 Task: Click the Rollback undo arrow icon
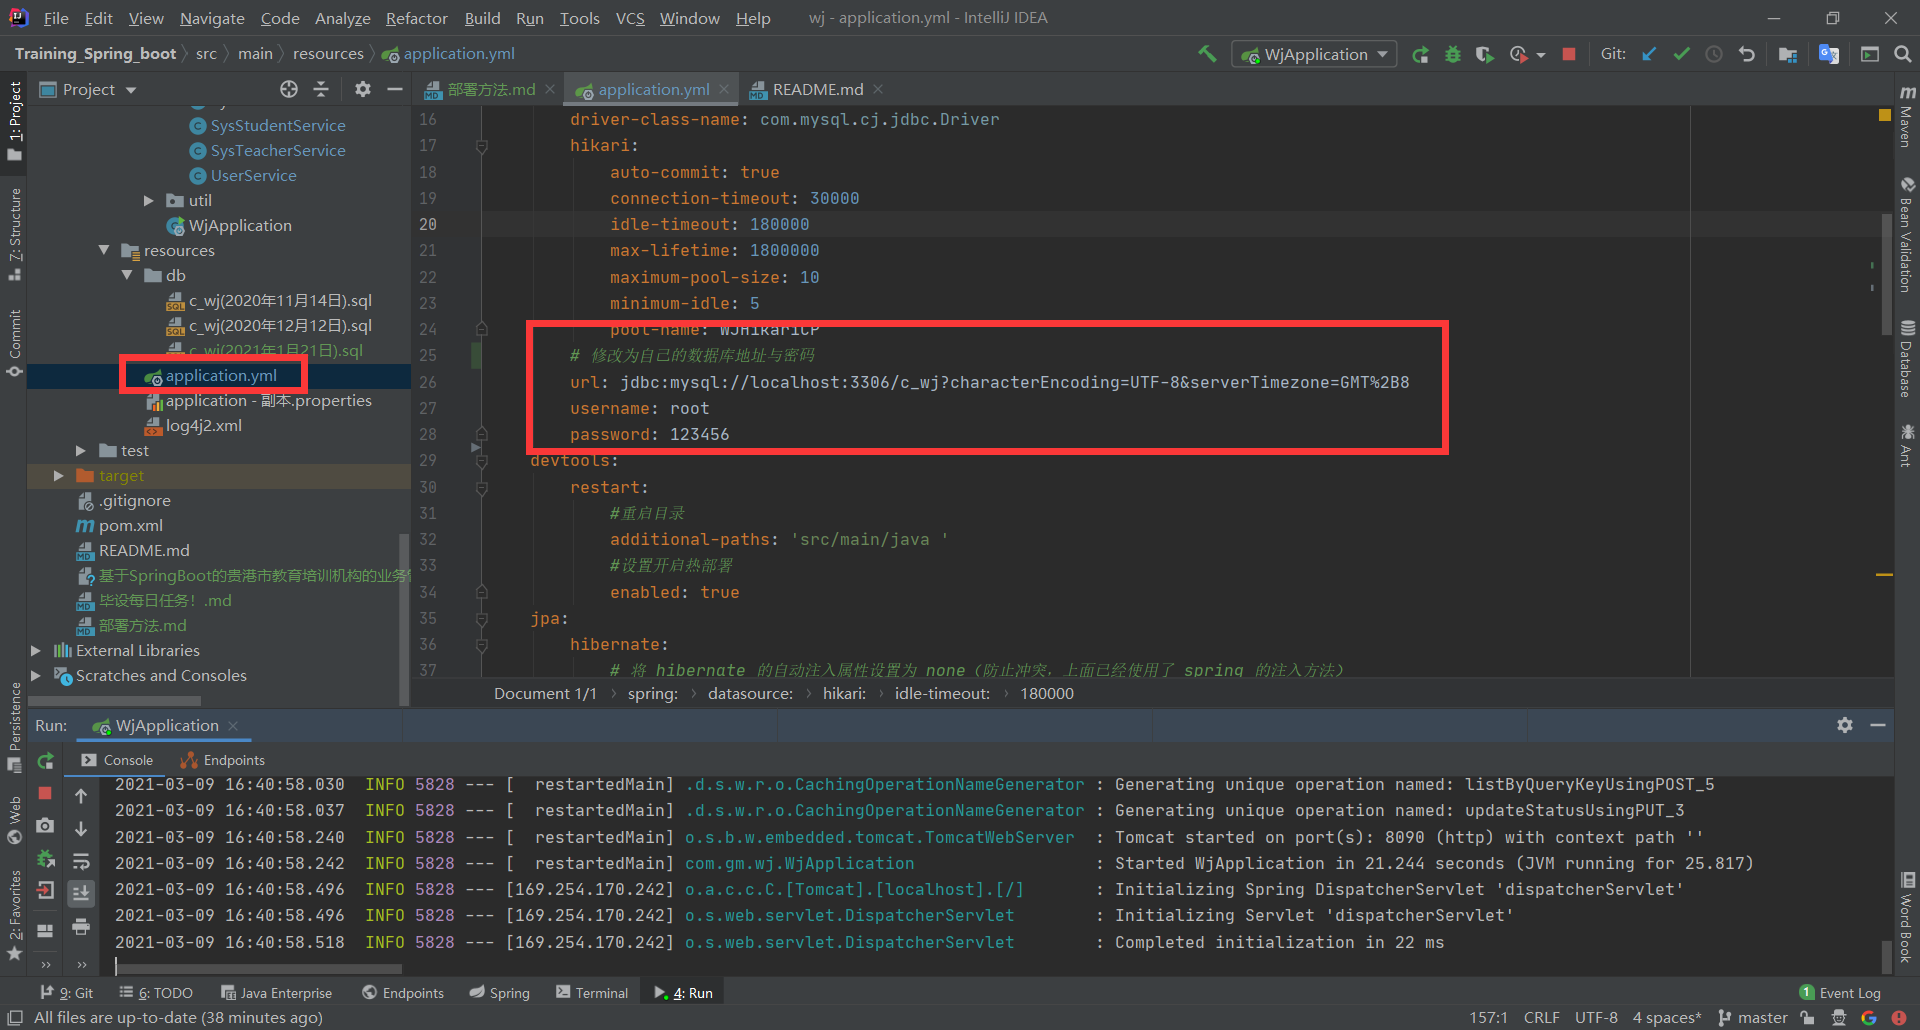coord(1747,54)
